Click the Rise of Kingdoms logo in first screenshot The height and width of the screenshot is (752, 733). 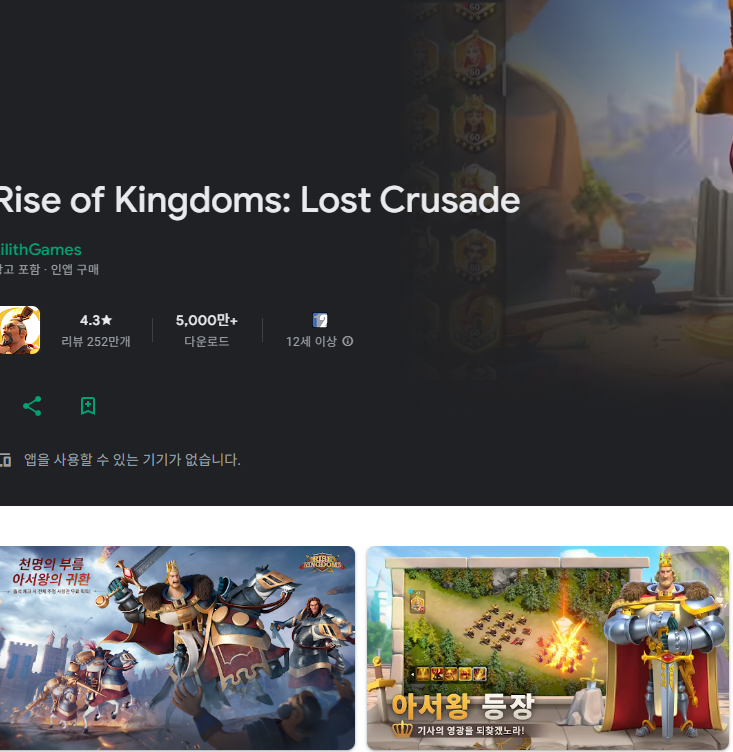[x=322, y=562]
